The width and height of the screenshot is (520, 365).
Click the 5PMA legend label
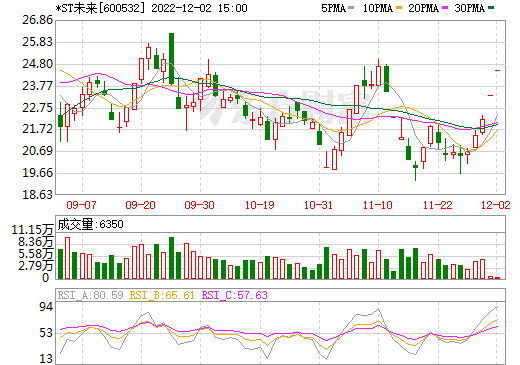[333, 8]
